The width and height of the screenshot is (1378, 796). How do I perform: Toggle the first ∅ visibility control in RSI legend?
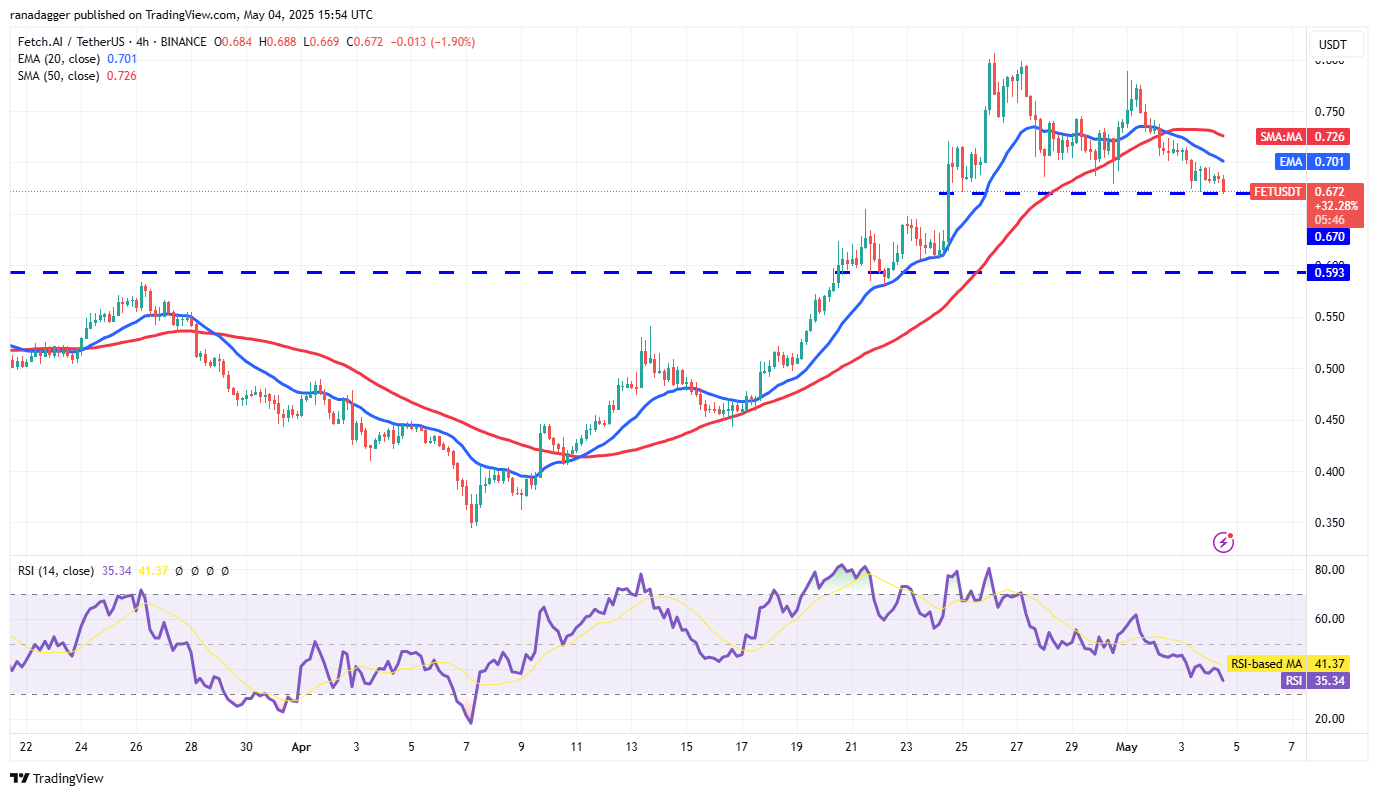click(178, 570)
